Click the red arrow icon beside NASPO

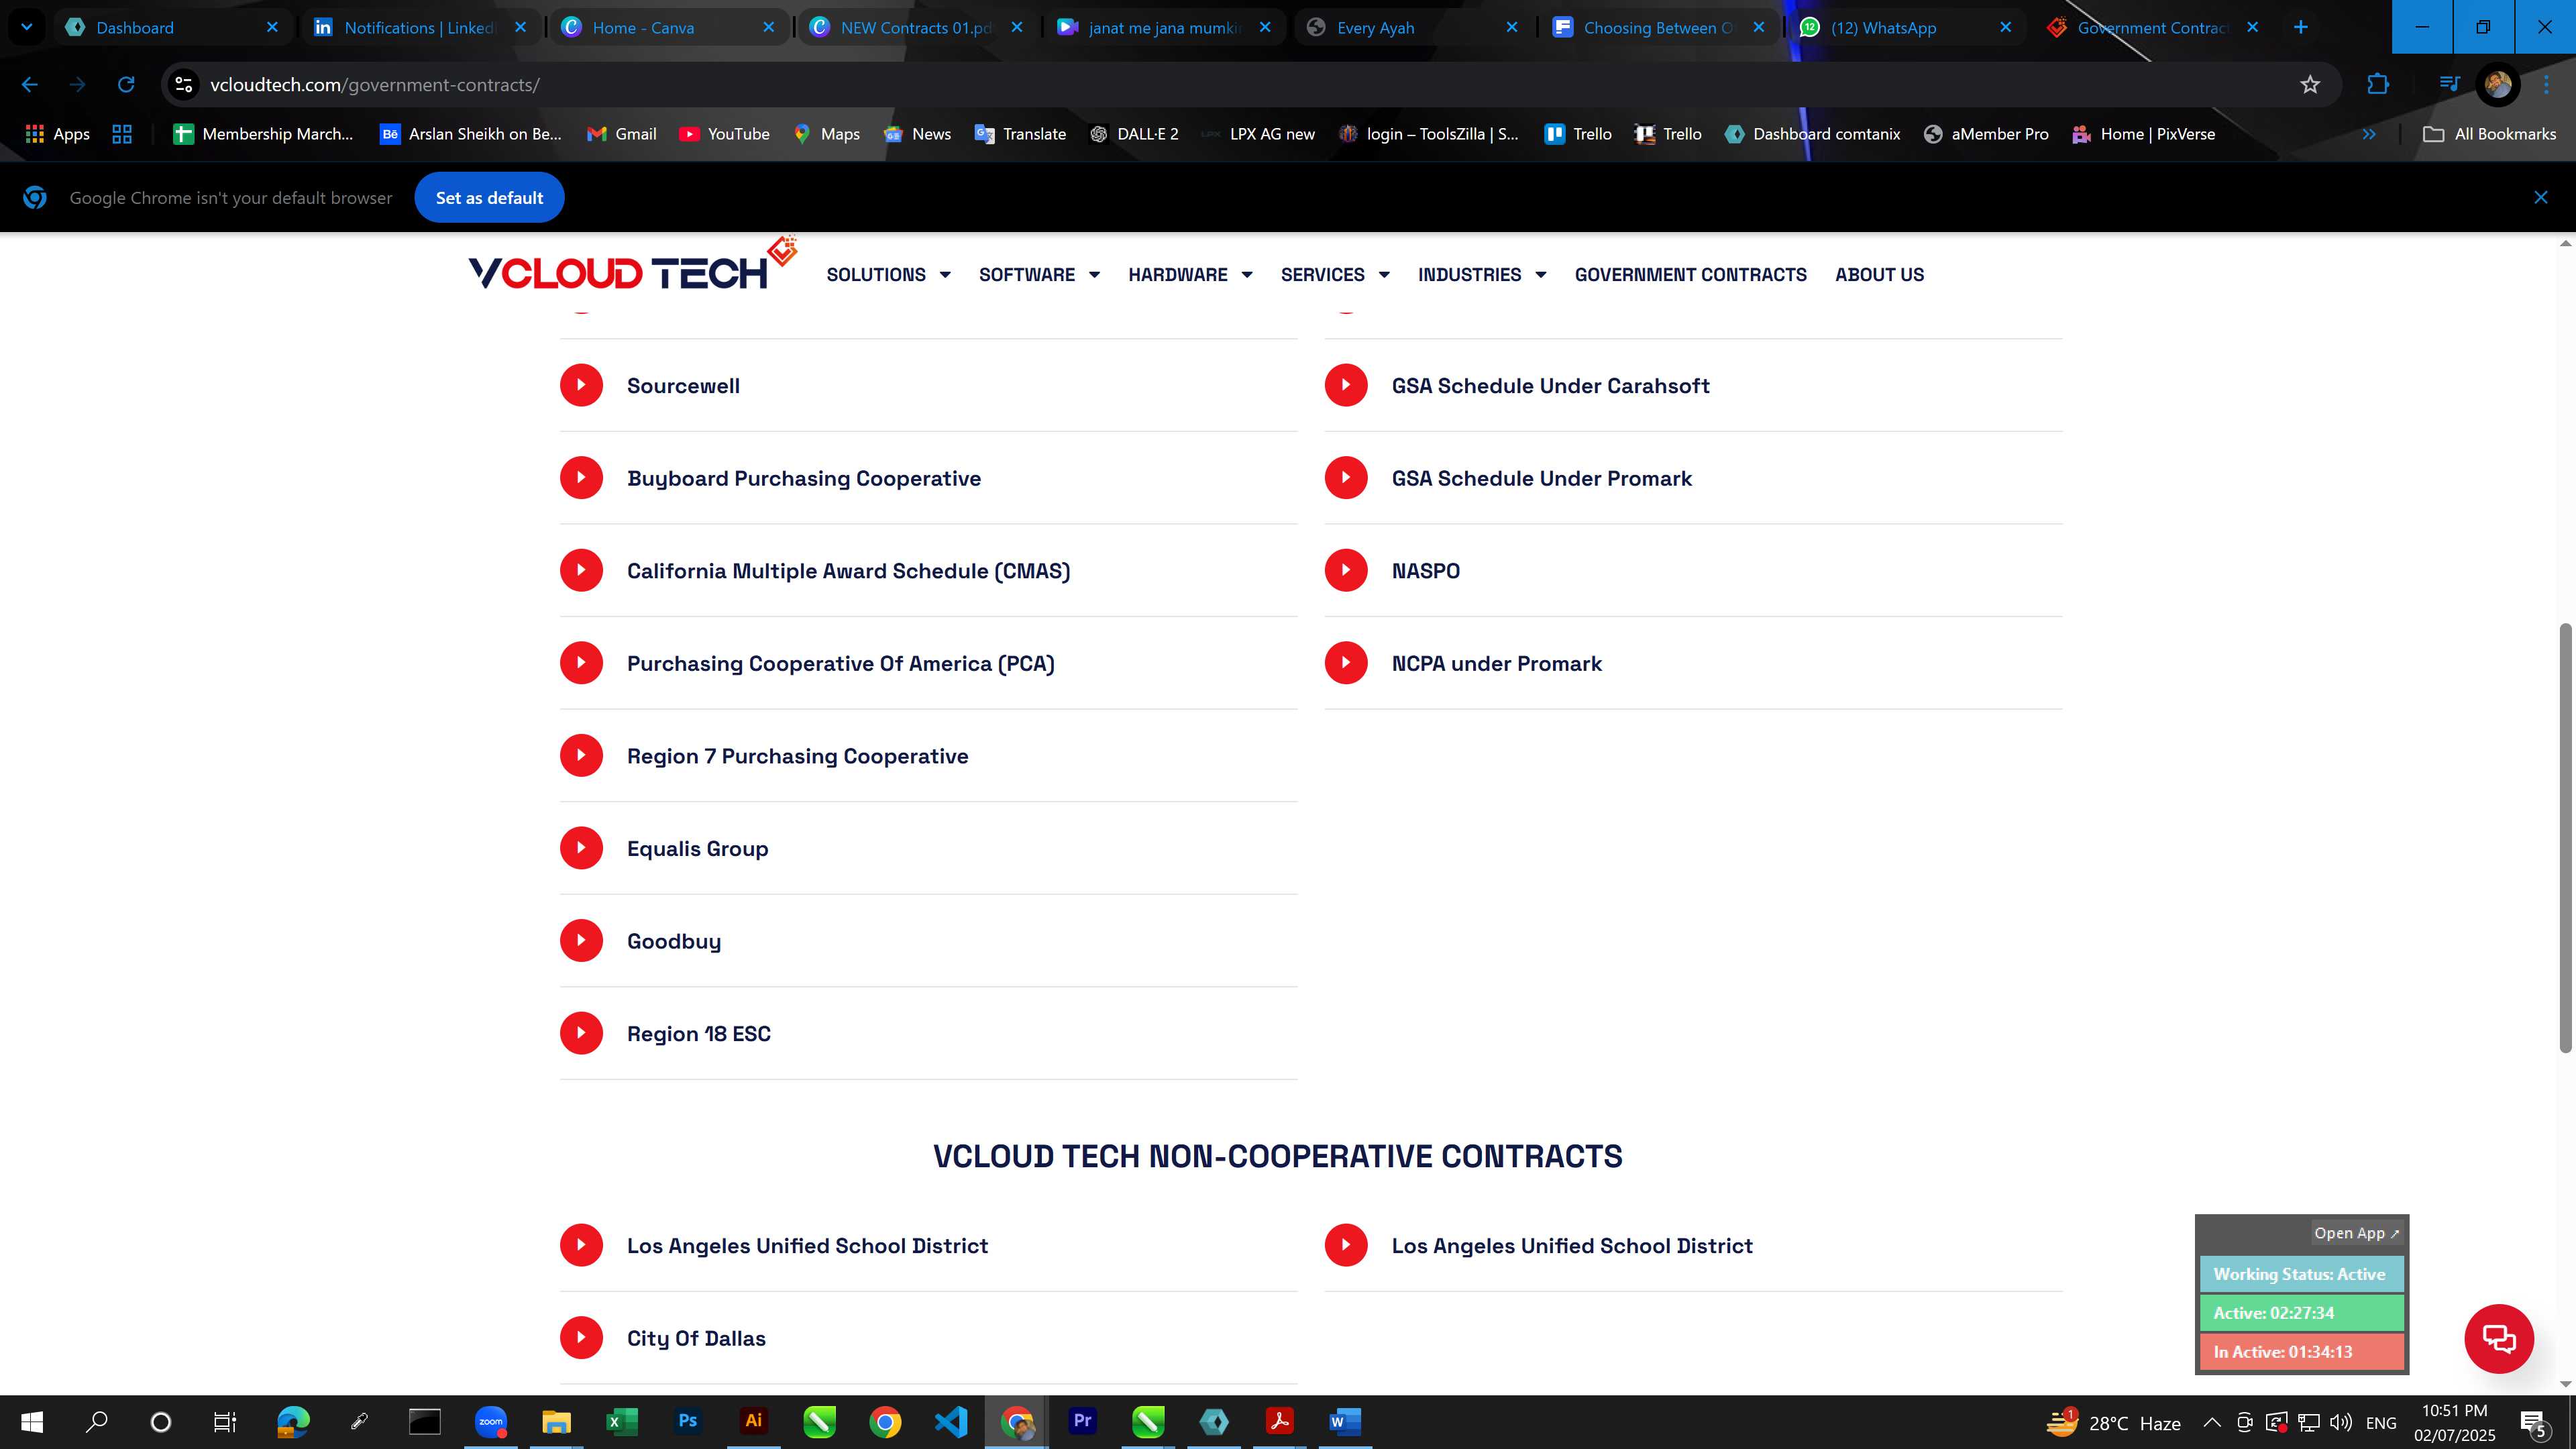coord(1346,570)
